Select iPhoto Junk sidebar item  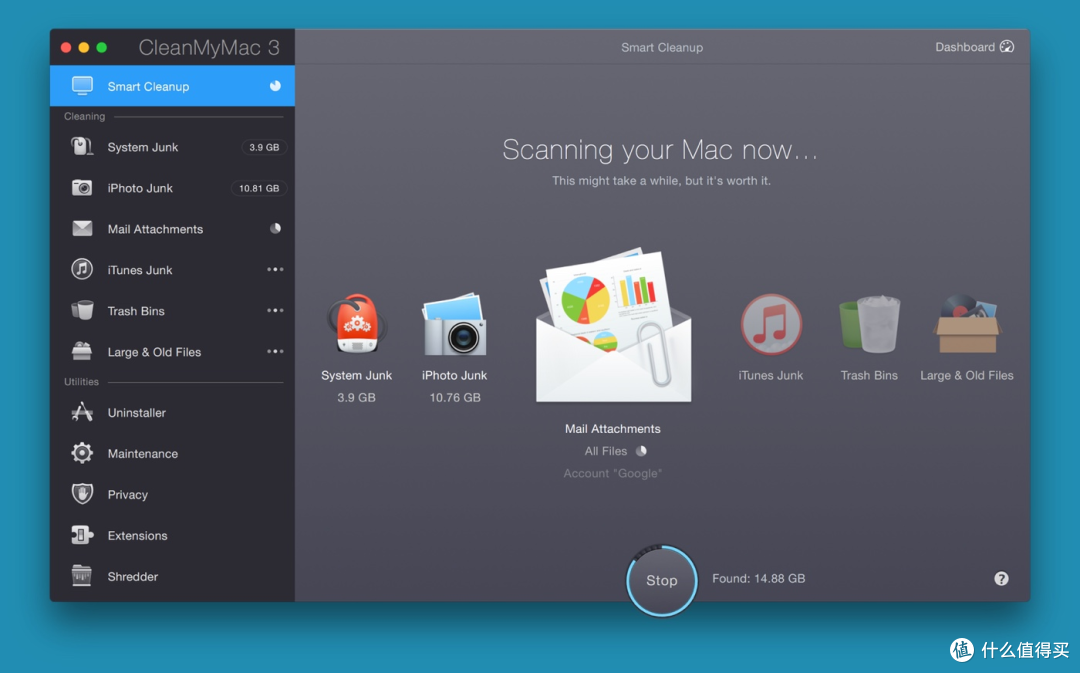(172, 187)
